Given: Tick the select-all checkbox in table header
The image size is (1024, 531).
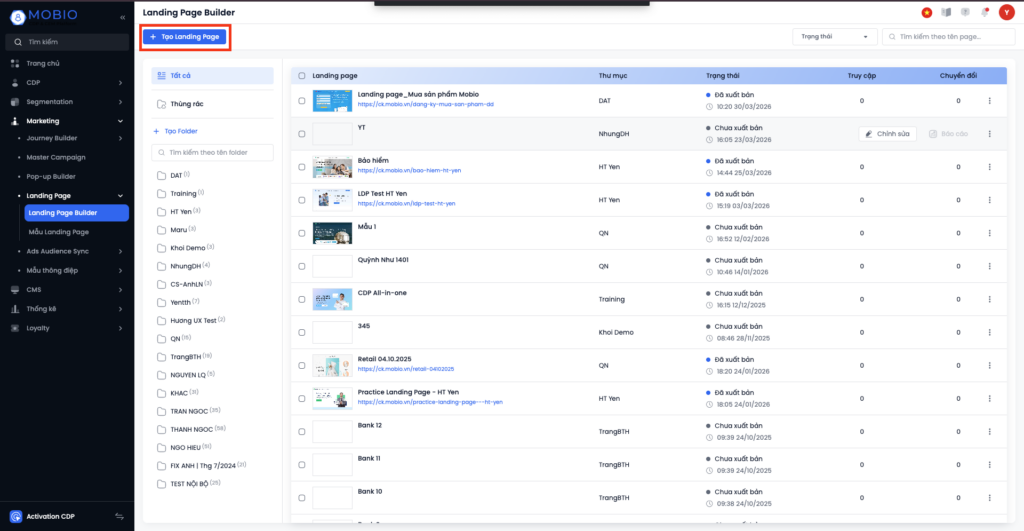Looking at the screenshot, I should [x=302, y=75].
